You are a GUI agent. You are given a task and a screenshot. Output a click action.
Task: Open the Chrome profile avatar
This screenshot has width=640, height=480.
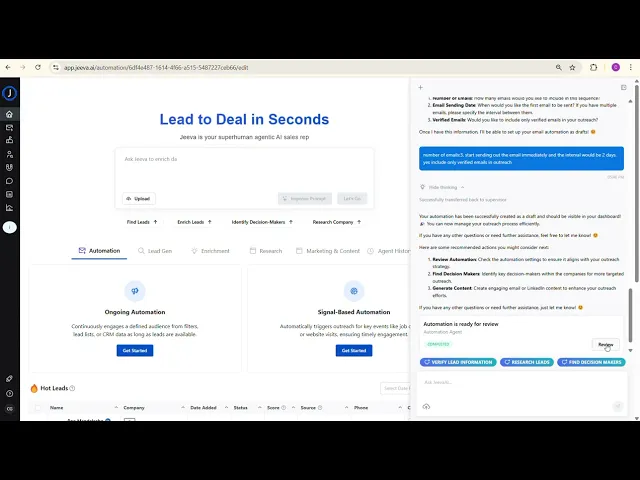pyautogui.click(x=616, y=67)
